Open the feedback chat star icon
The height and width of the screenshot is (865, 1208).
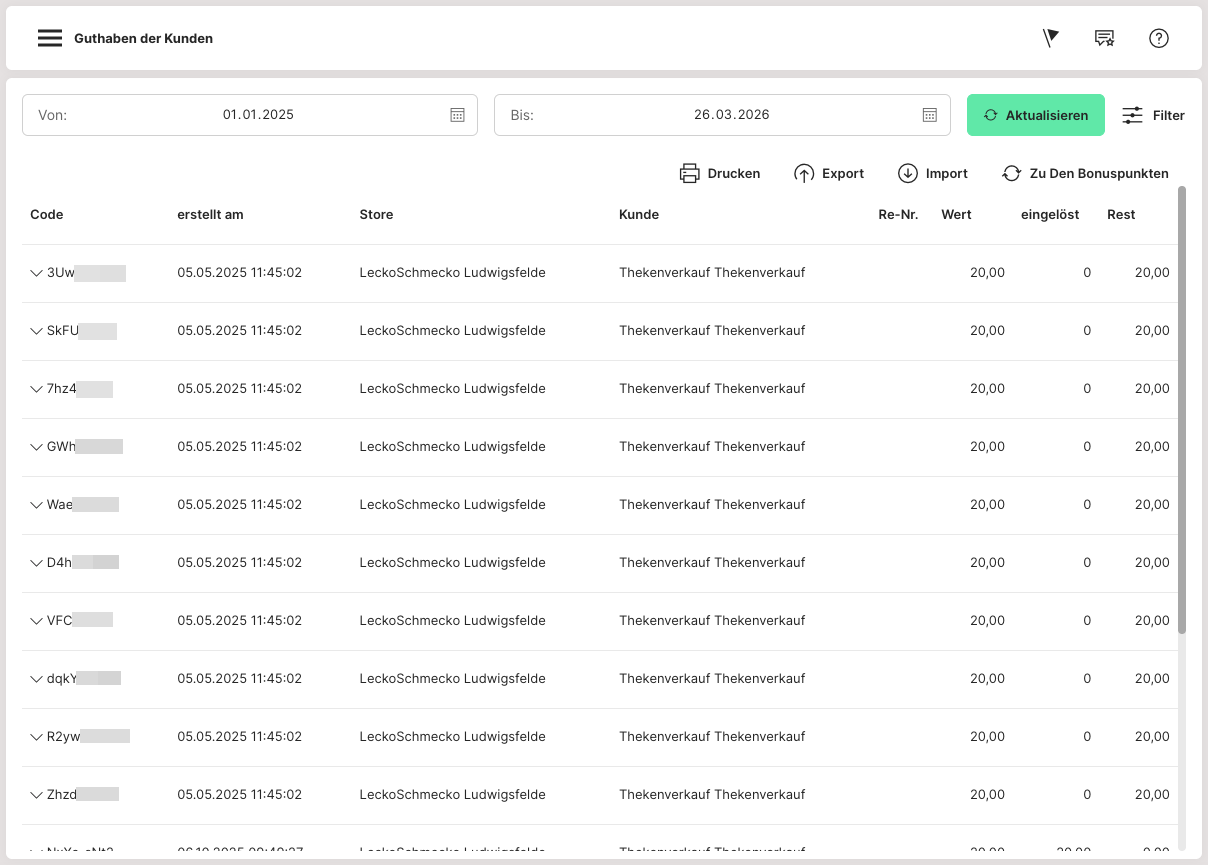[x=1104, y=38]
